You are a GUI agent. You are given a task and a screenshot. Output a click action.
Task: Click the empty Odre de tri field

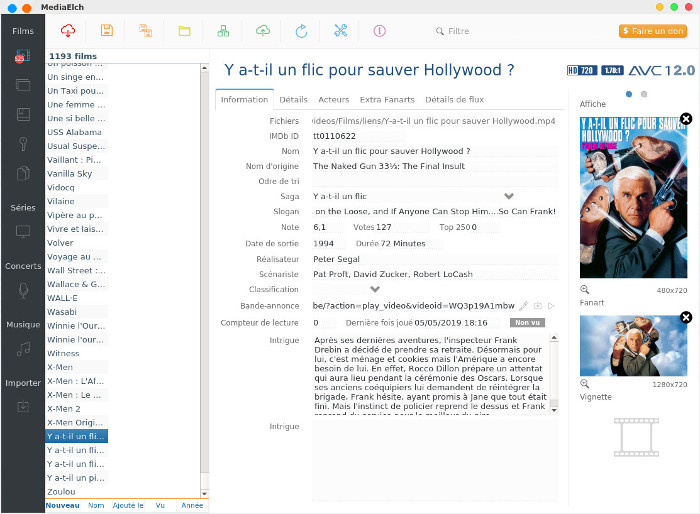pyautogui.click(x=435, y=181)
